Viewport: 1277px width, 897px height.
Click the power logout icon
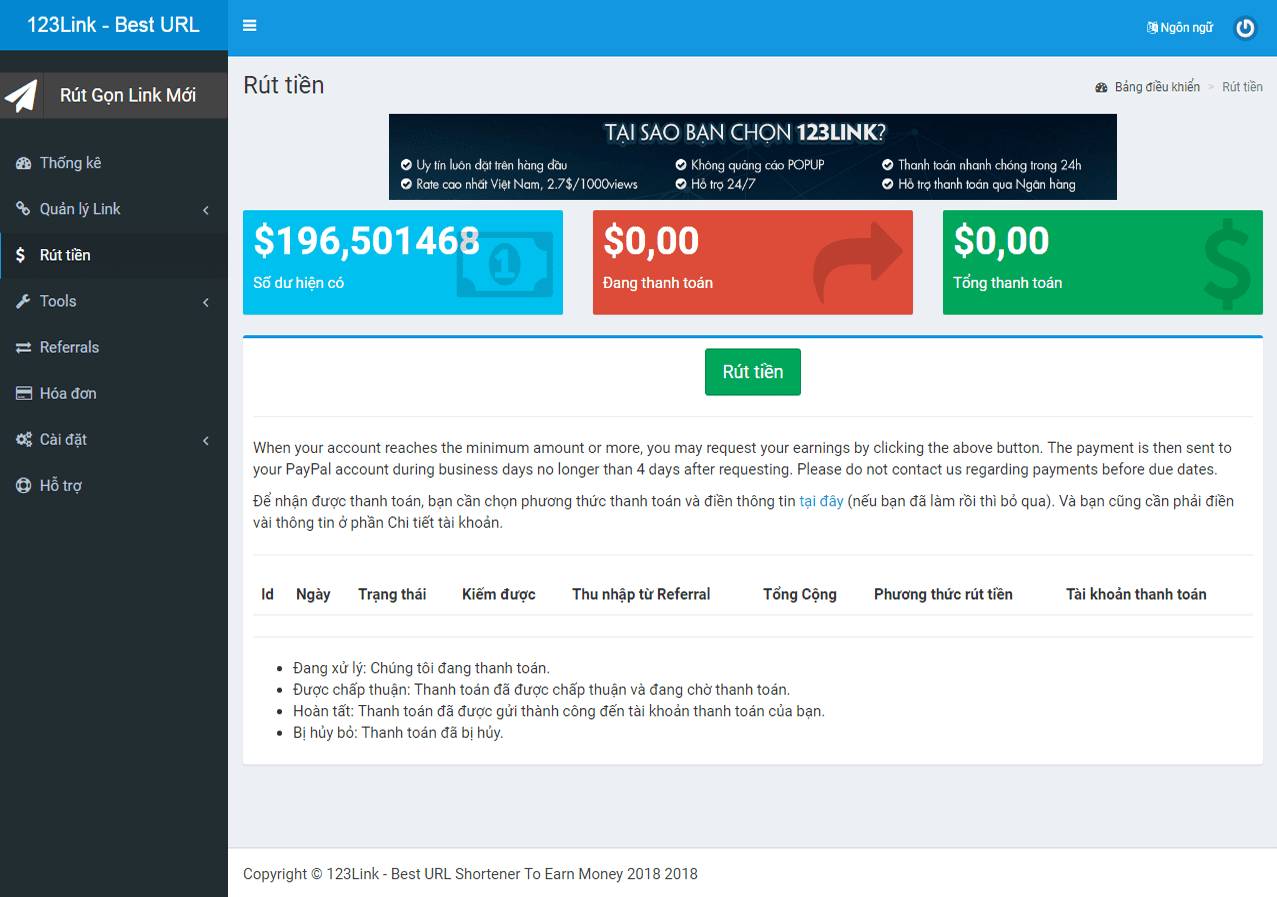1245,28
